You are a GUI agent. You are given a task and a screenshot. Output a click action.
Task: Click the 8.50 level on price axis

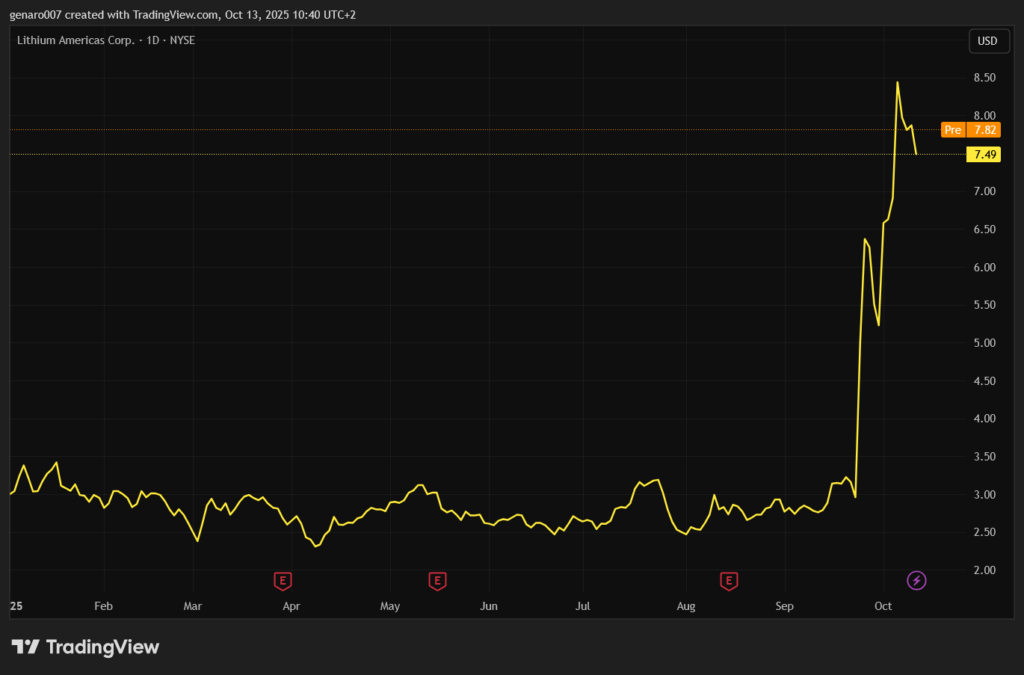(984, 78)
